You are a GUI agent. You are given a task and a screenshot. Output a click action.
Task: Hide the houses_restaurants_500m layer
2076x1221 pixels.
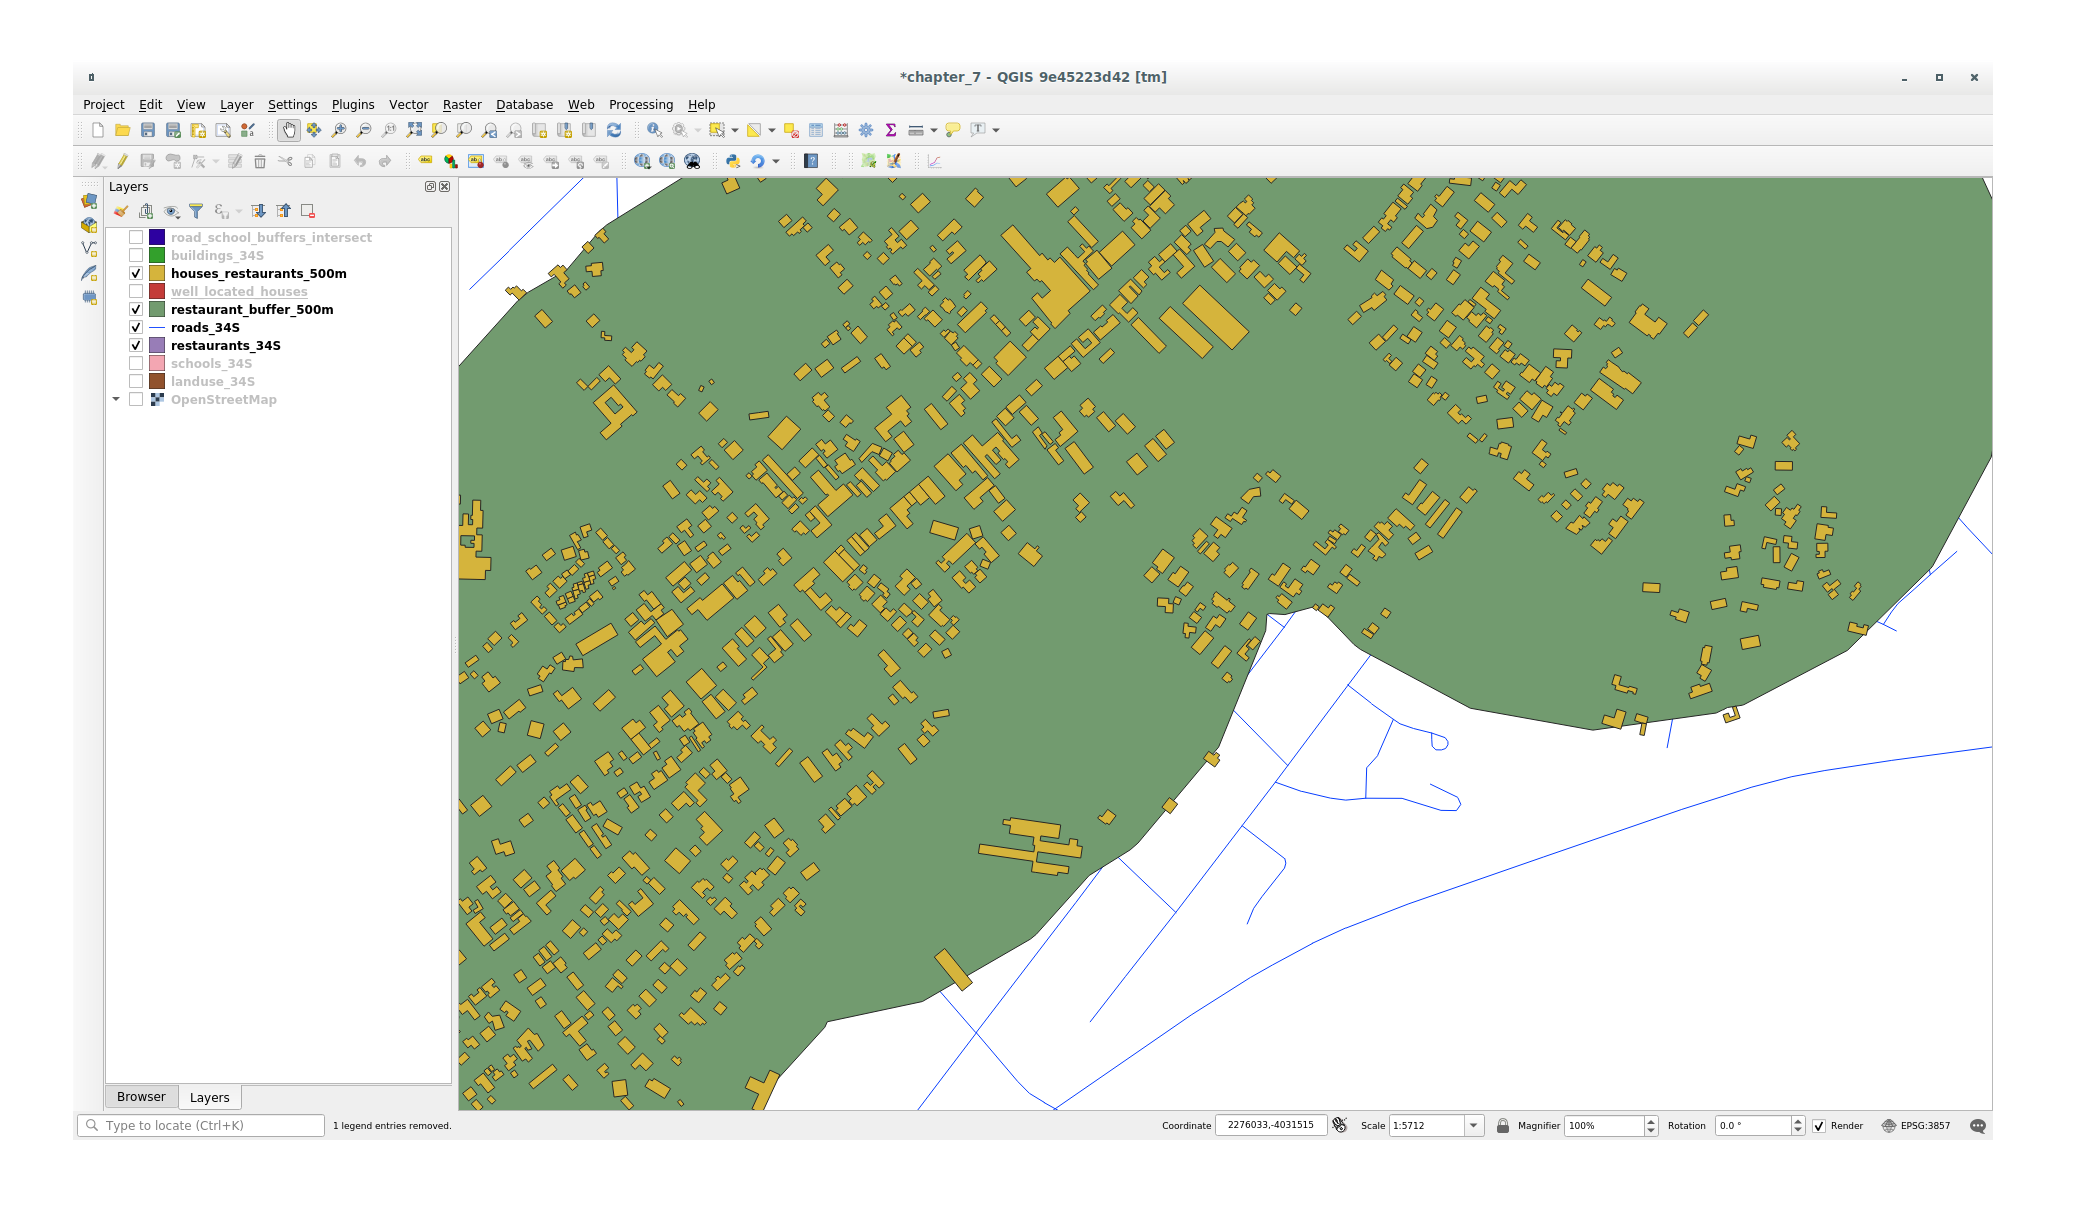(136, 273)
